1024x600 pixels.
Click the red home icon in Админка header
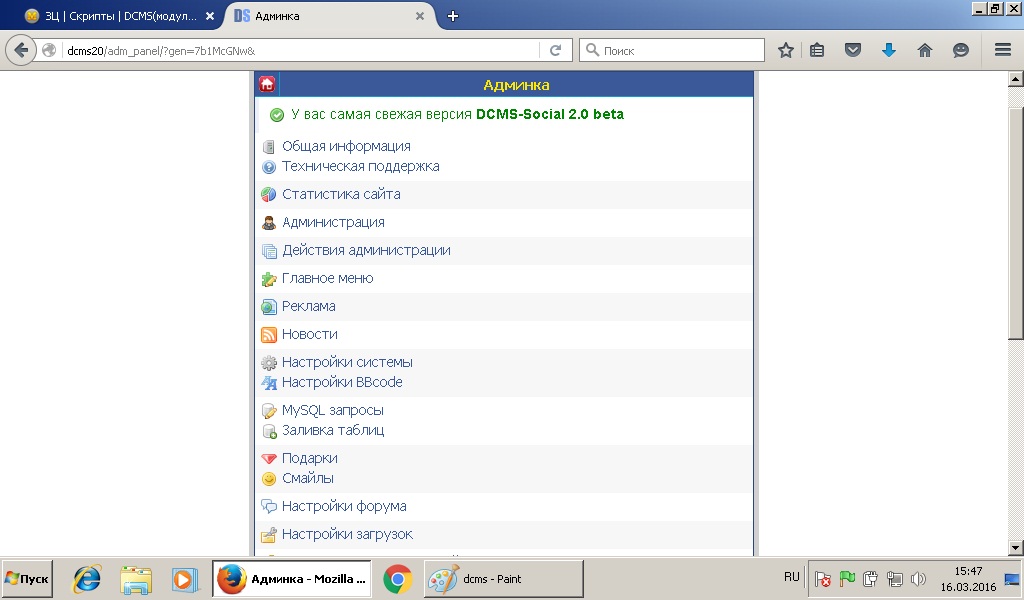click(266, 84)
